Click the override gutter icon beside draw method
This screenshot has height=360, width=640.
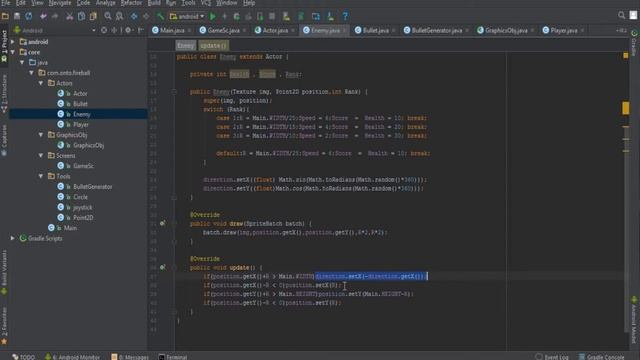click(x=162, y=223)
